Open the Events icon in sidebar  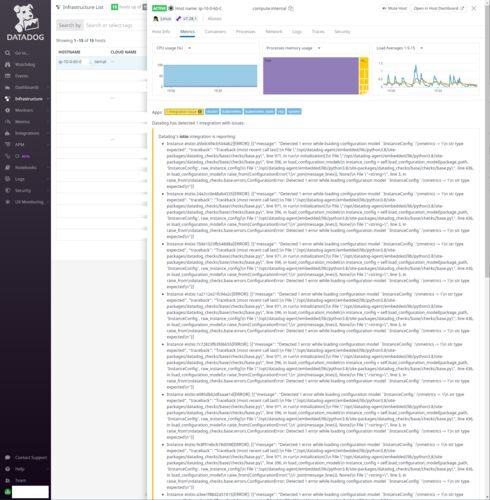click(7, 76)
